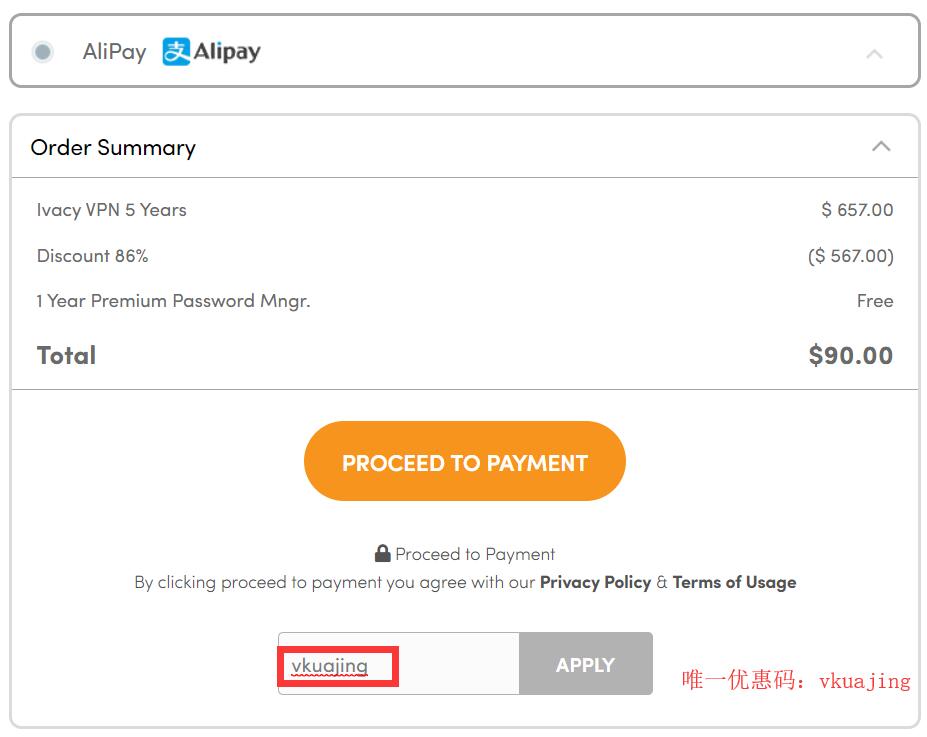Click 1 Year Premium Password Mngr. item

(x=173, y=301)
